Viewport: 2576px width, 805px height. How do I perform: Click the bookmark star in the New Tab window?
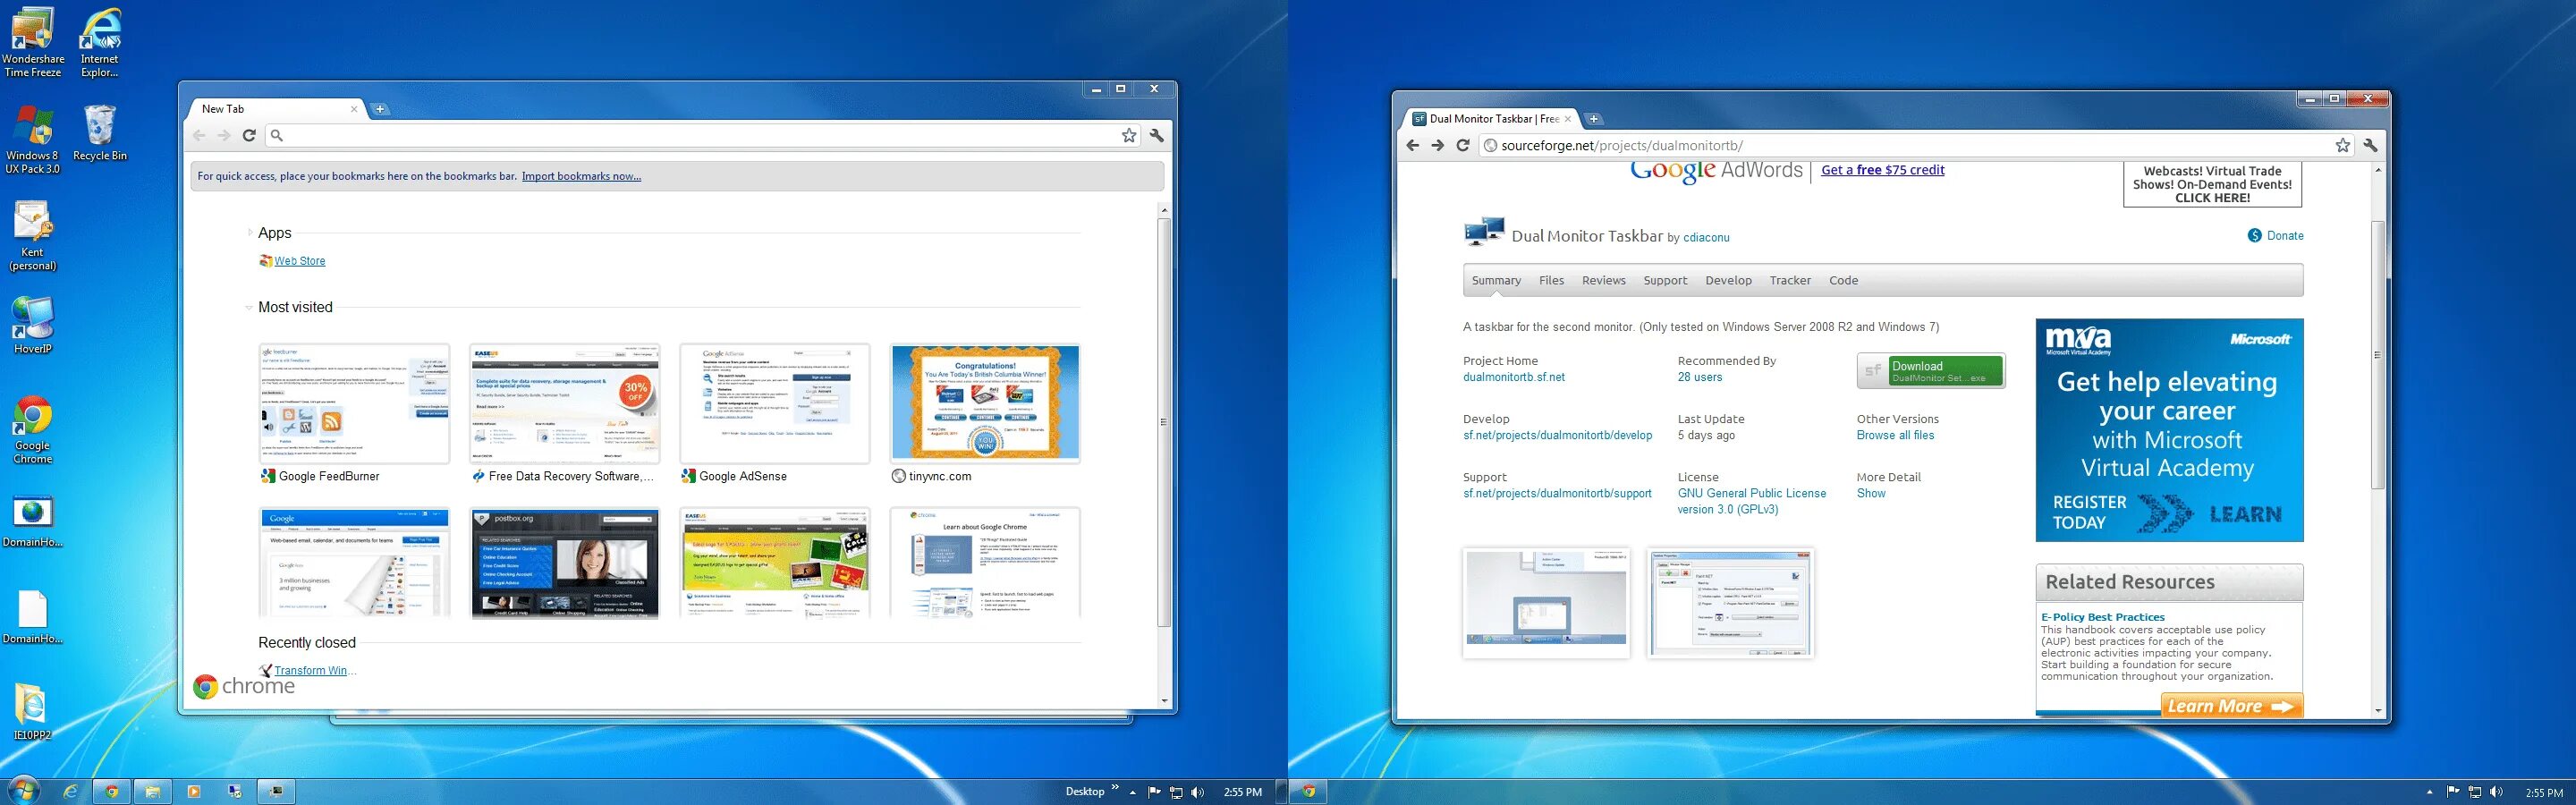1128,135
